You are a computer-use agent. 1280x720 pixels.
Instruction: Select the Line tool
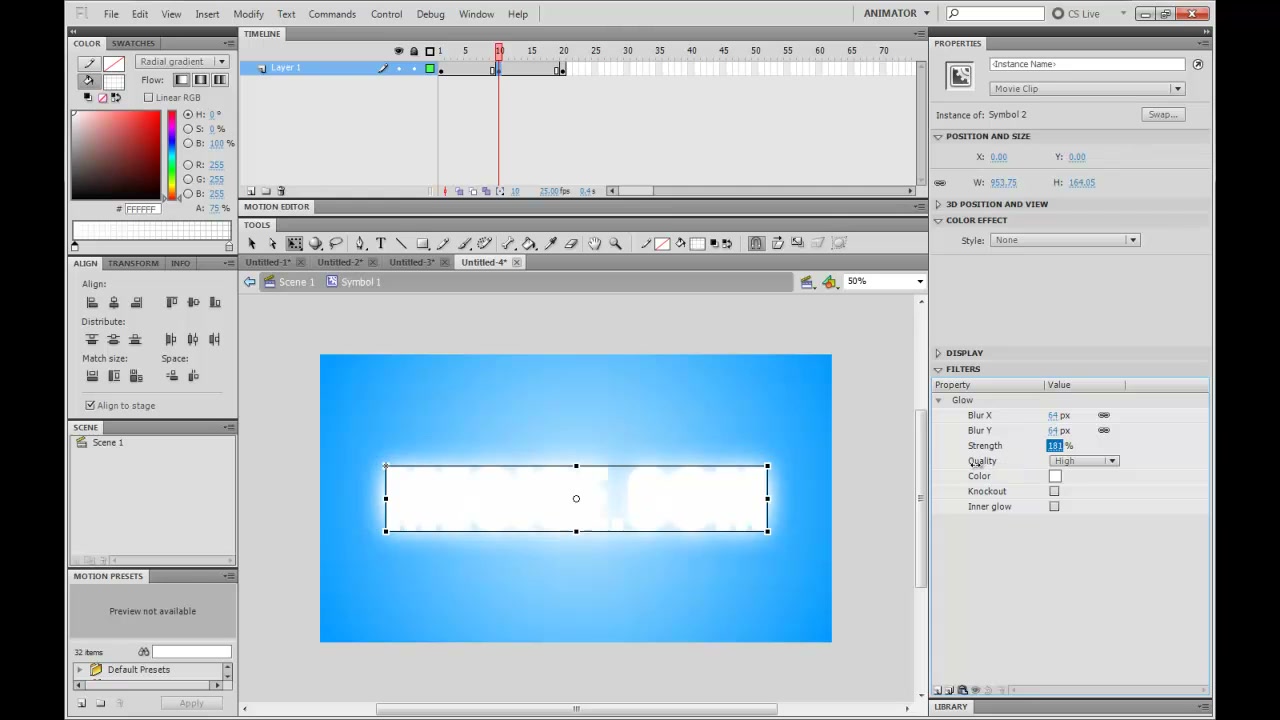(x=401, y=243)
